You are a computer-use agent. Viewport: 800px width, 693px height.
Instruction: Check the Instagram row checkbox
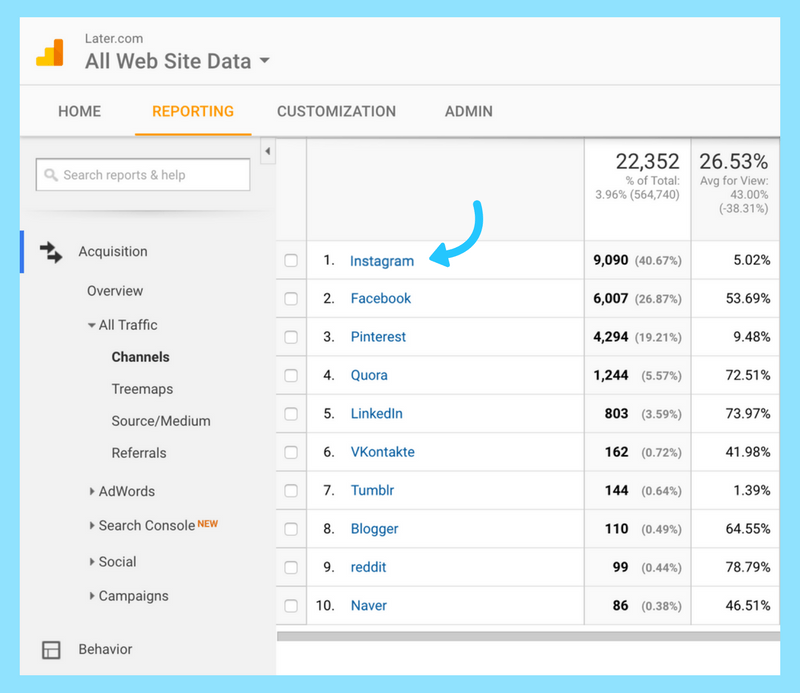291,260
